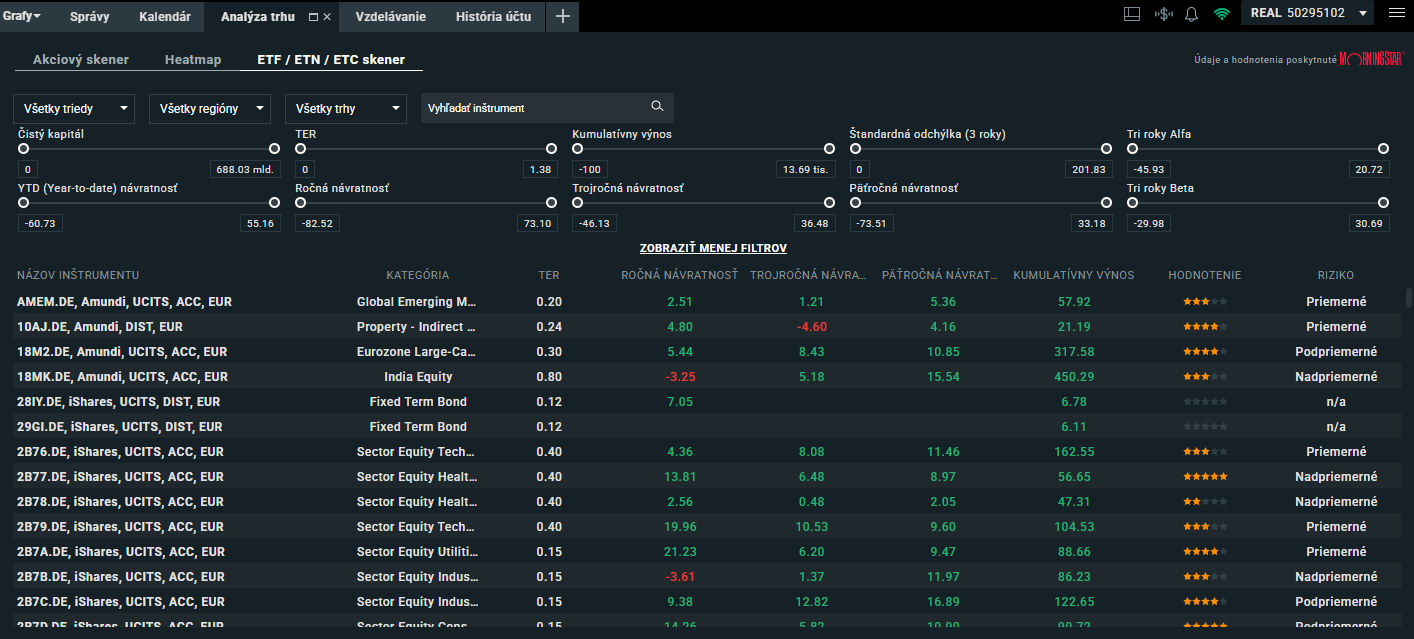
Task: Open the hamburger main menu
Action: coord(1396,13)
